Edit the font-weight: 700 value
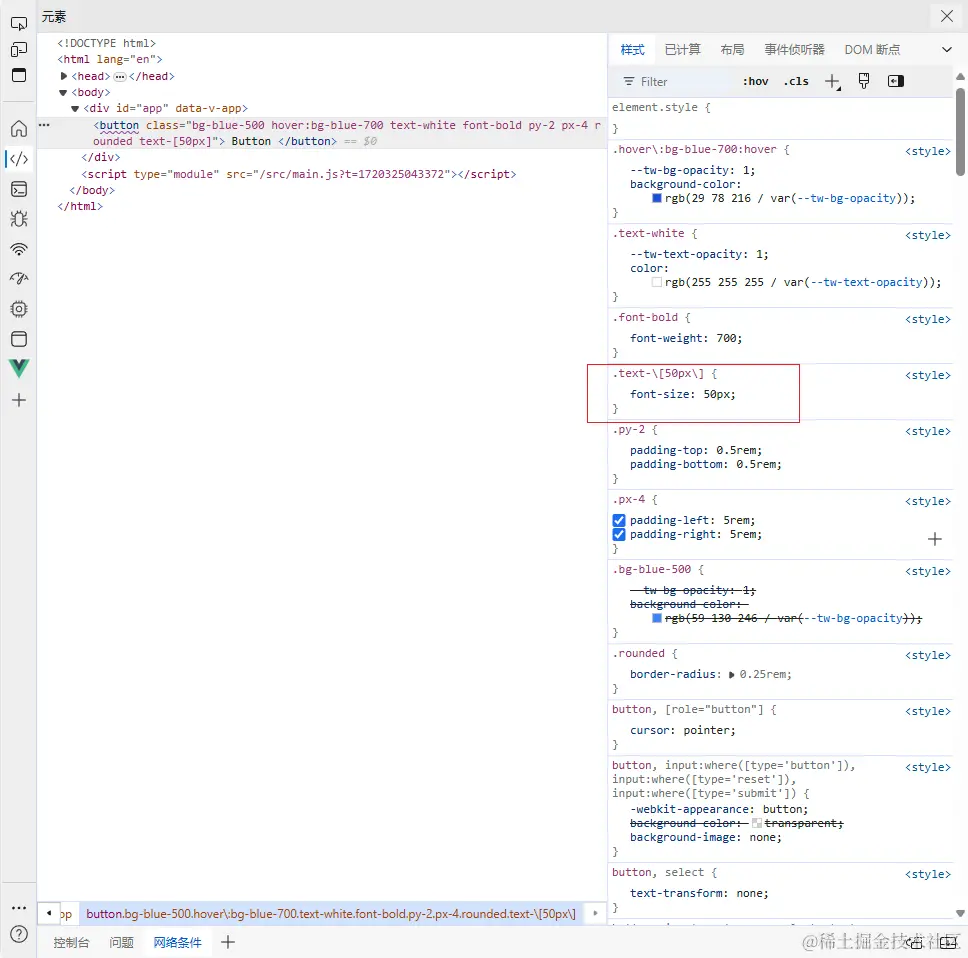The height and width of the screenshot is (958, 968). [x=728, y=338]
